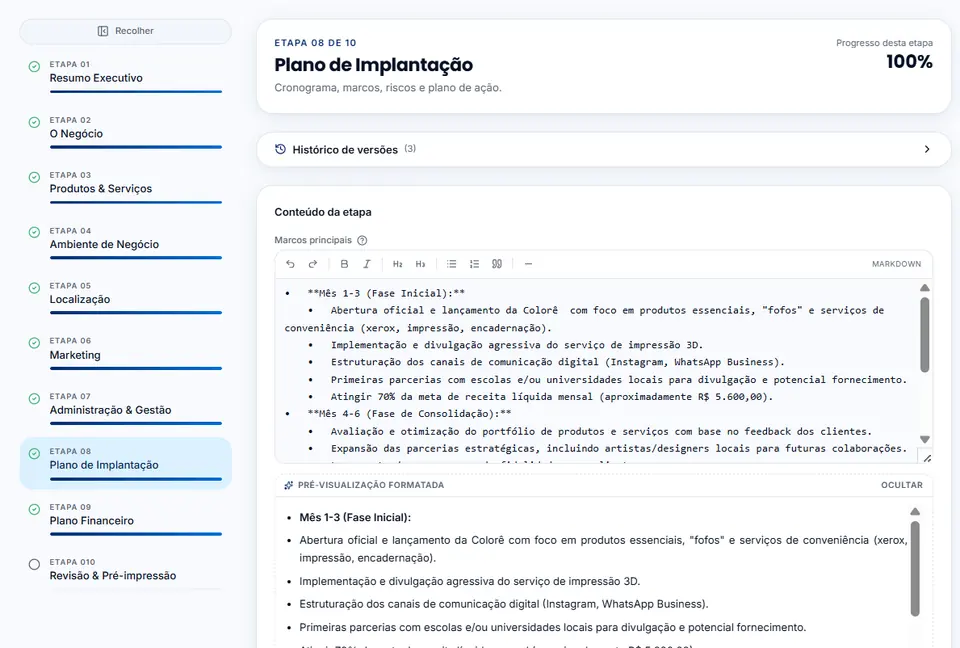Screen dimensions: 960x648
Task: Toggle bold formatting in editor
Action: (x=344, y=264)
